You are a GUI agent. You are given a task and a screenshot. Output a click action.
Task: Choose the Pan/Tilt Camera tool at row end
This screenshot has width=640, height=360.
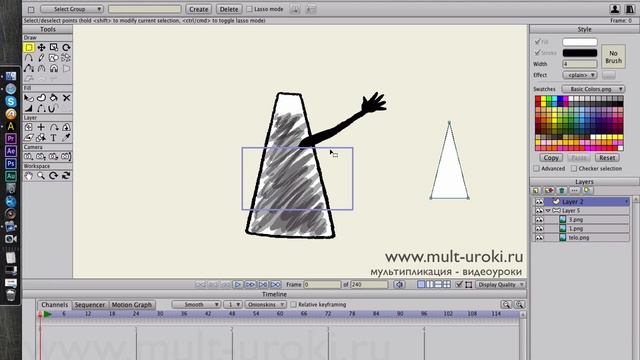pos(66,156)
